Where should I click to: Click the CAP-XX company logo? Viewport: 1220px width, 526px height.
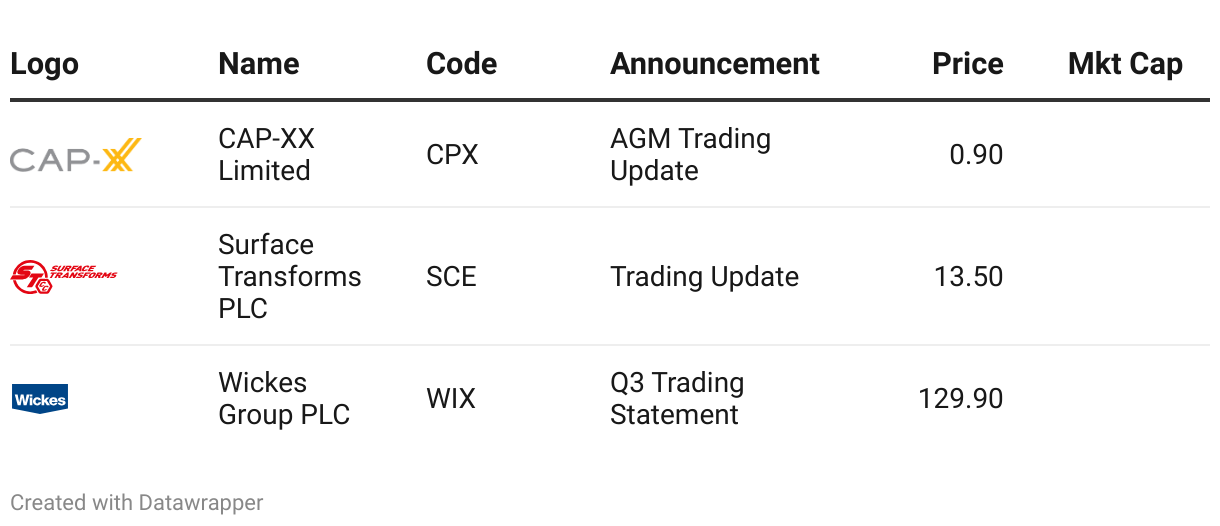76,155
